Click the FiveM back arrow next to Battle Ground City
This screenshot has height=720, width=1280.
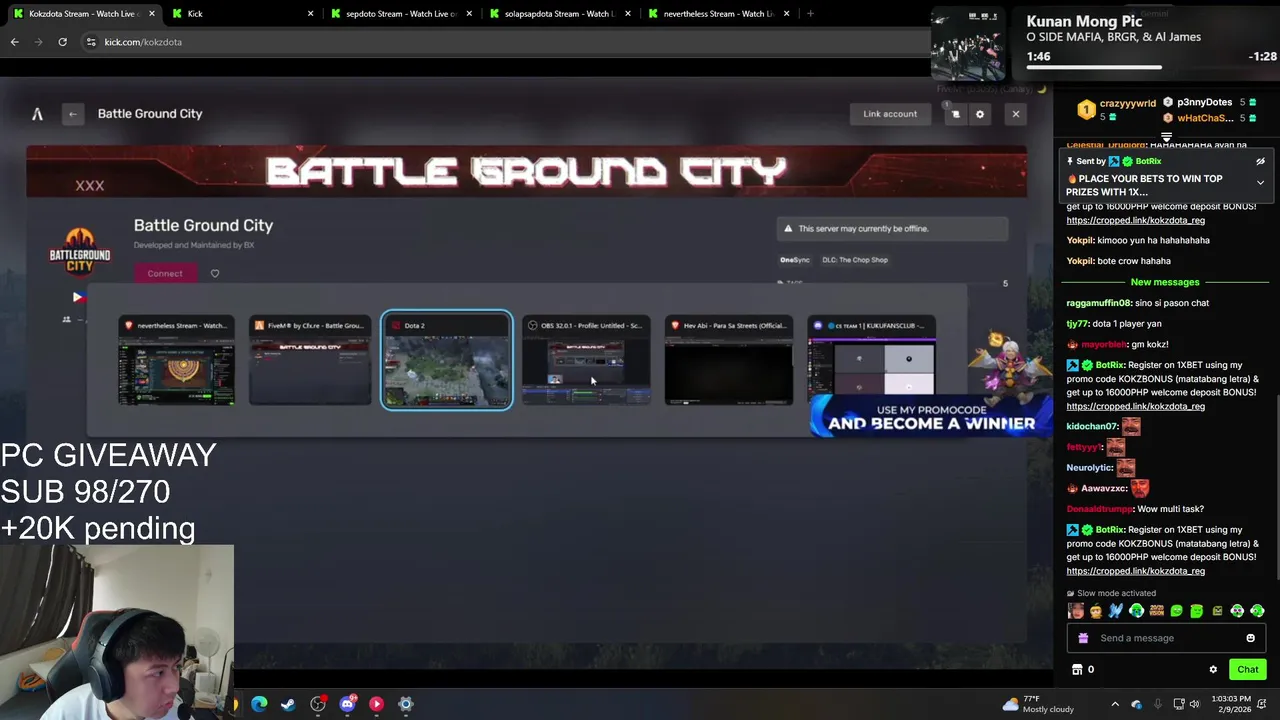[x=72, y=114]
